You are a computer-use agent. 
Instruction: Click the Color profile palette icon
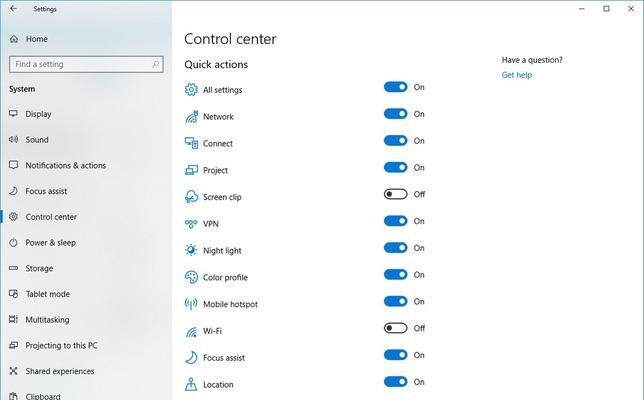191,277
